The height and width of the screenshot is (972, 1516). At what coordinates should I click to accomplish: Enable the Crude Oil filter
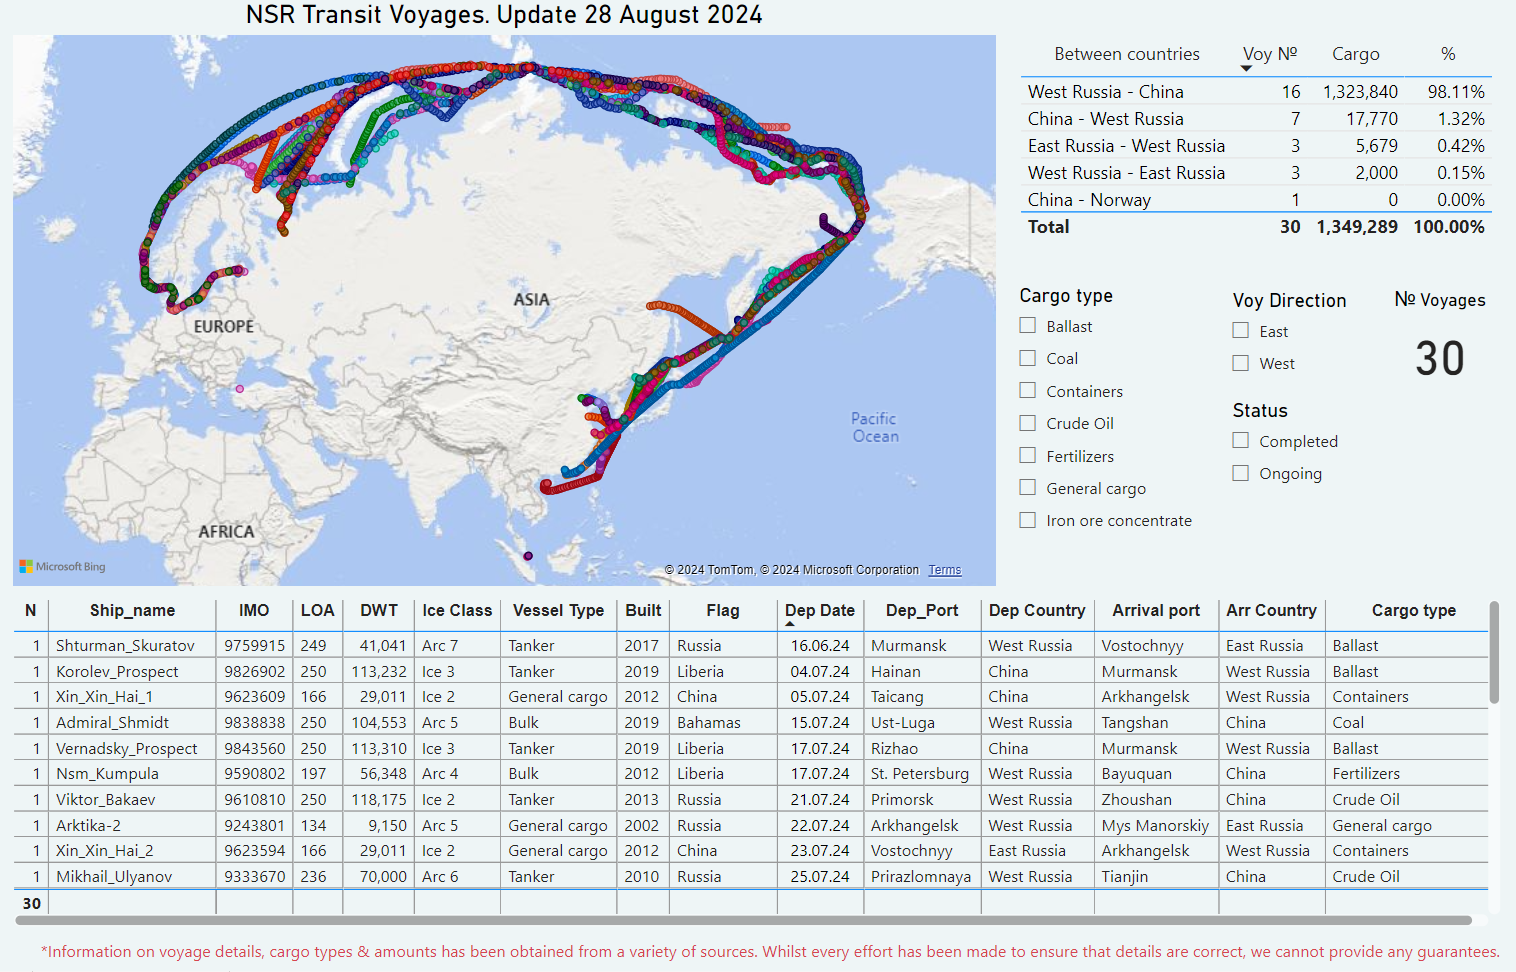(x=1027, y=422)
